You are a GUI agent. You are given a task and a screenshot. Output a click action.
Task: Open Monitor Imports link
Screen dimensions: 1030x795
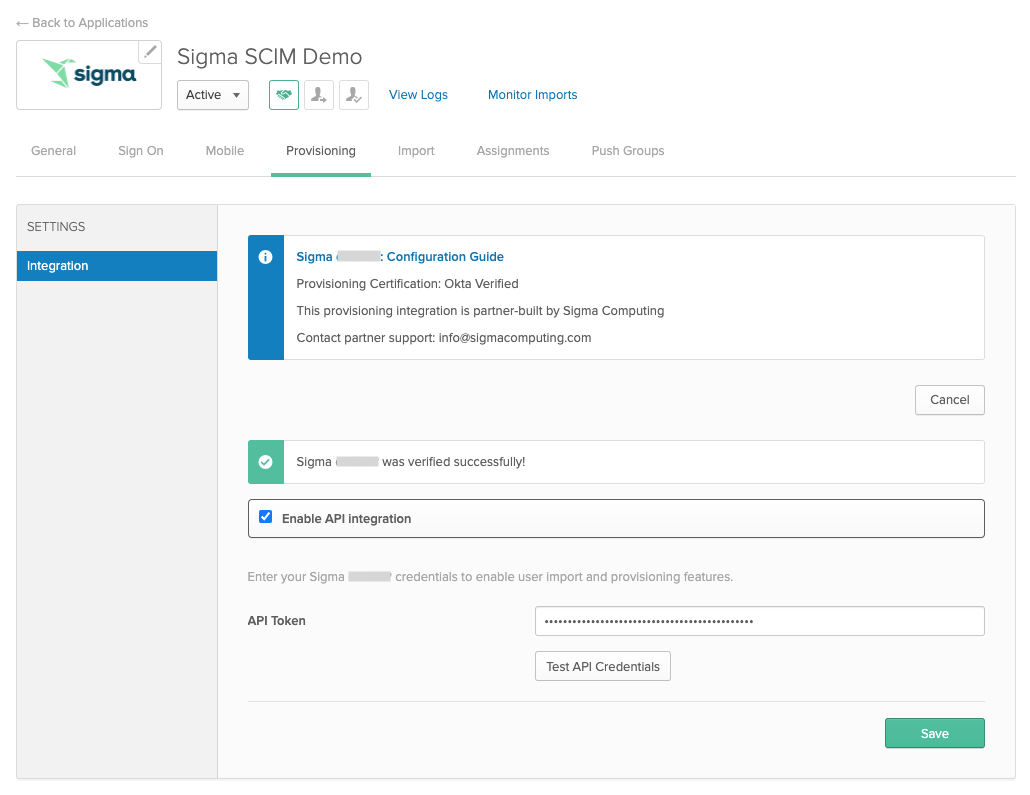click(x=532, y=95)
